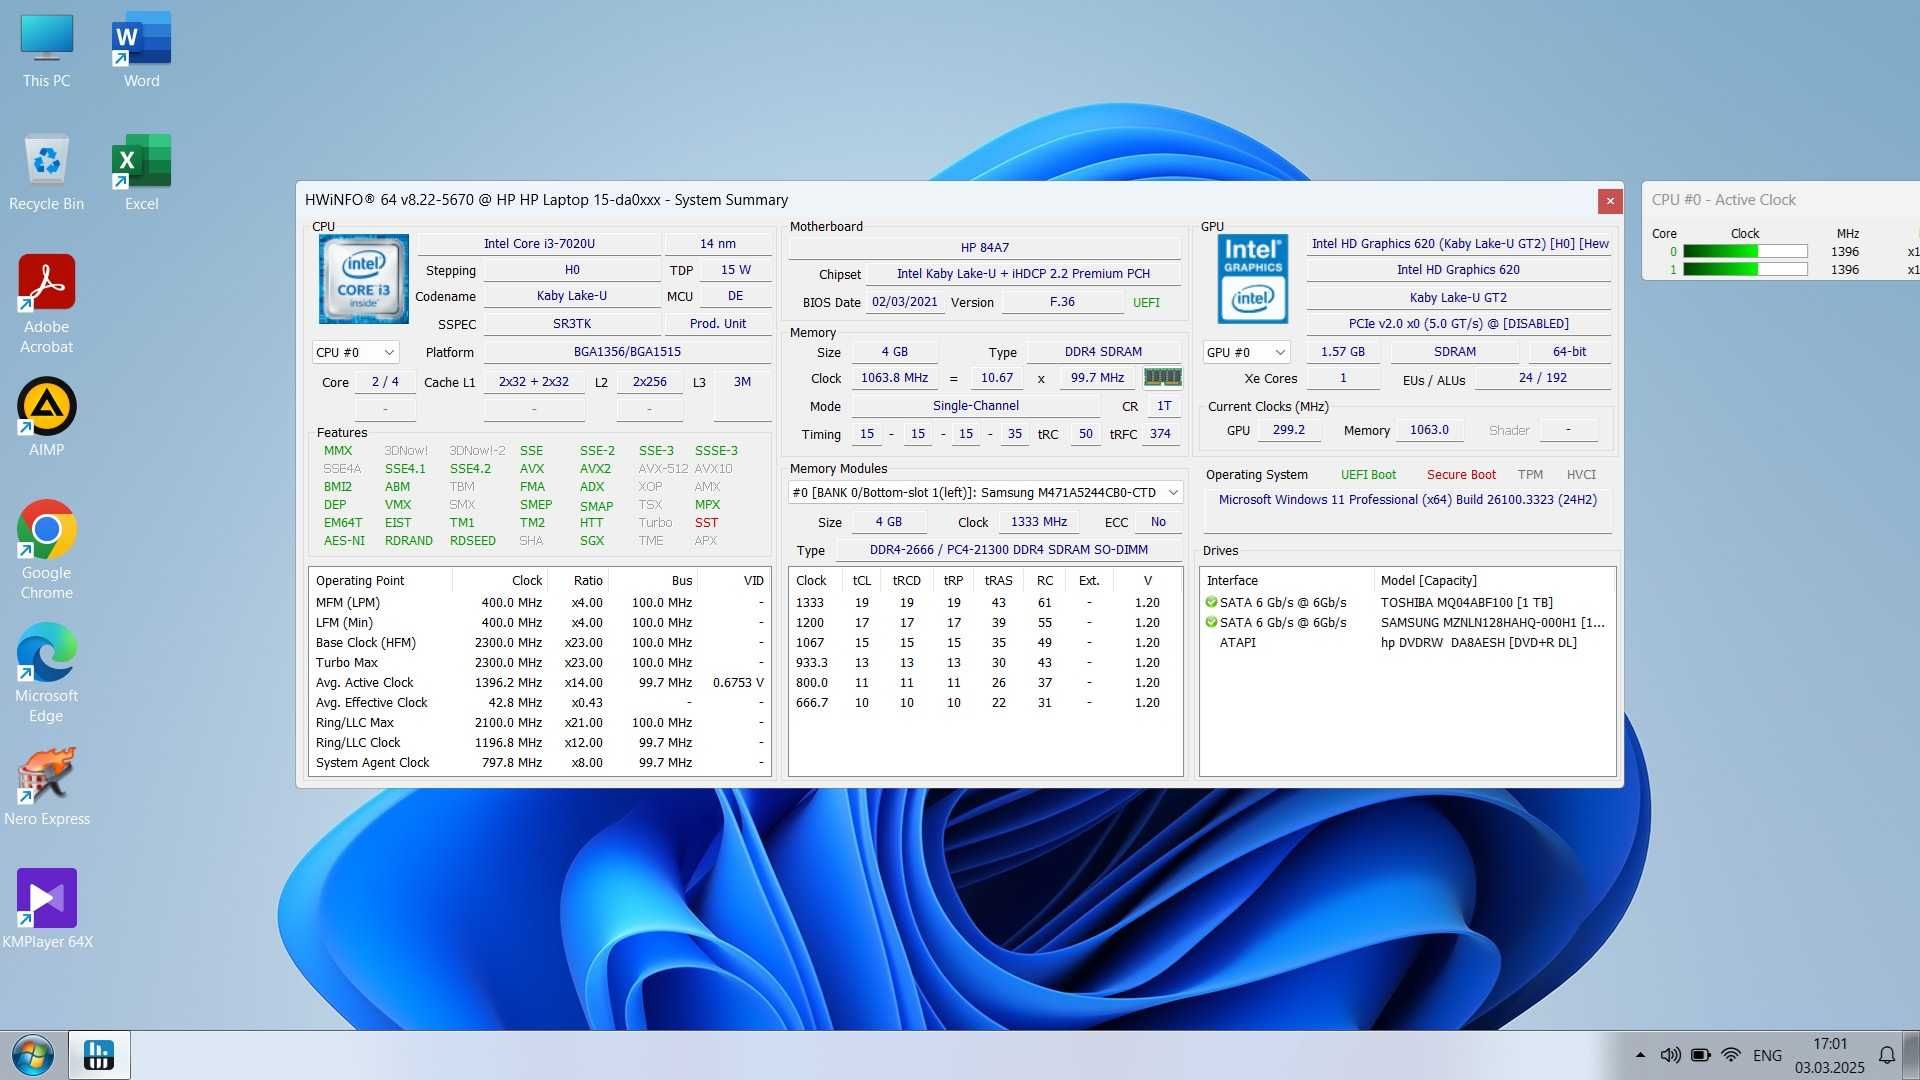Click the AVX2 feature label

[595, 468]
